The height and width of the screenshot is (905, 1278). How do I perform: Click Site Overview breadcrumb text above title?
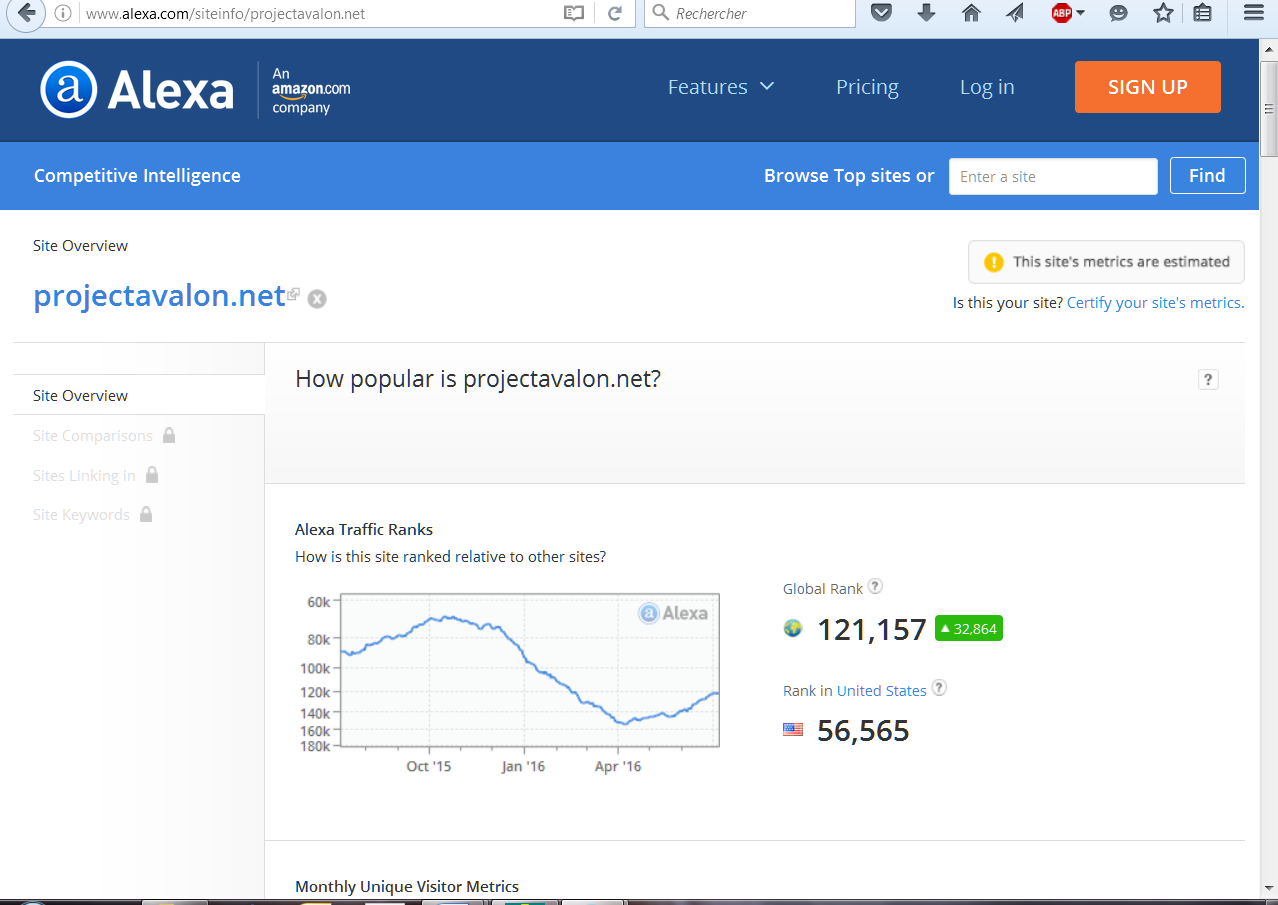[x=80, y=245]
